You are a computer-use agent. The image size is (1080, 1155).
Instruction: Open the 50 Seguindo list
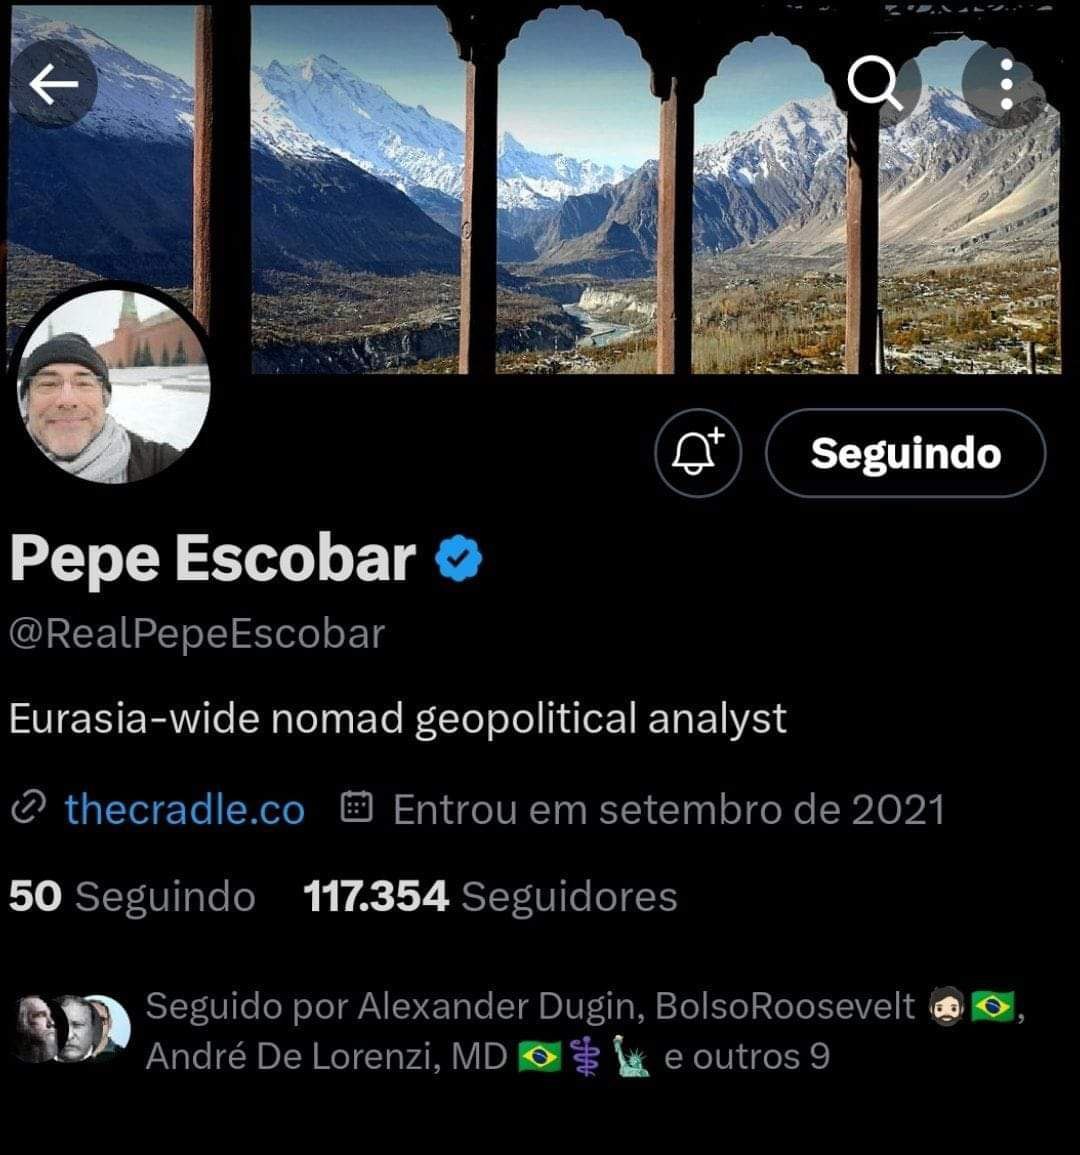(132, 896)
